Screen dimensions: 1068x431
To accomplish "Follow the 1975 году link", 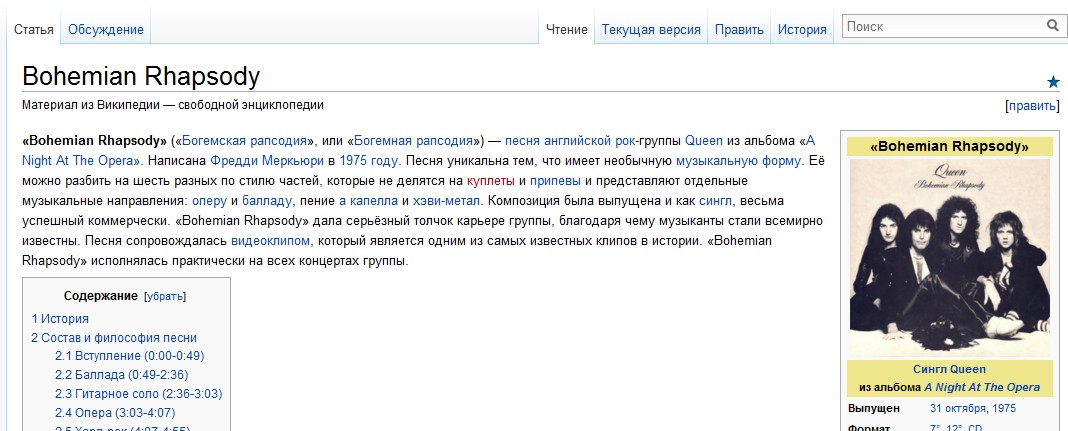I will tap(368, 161).
